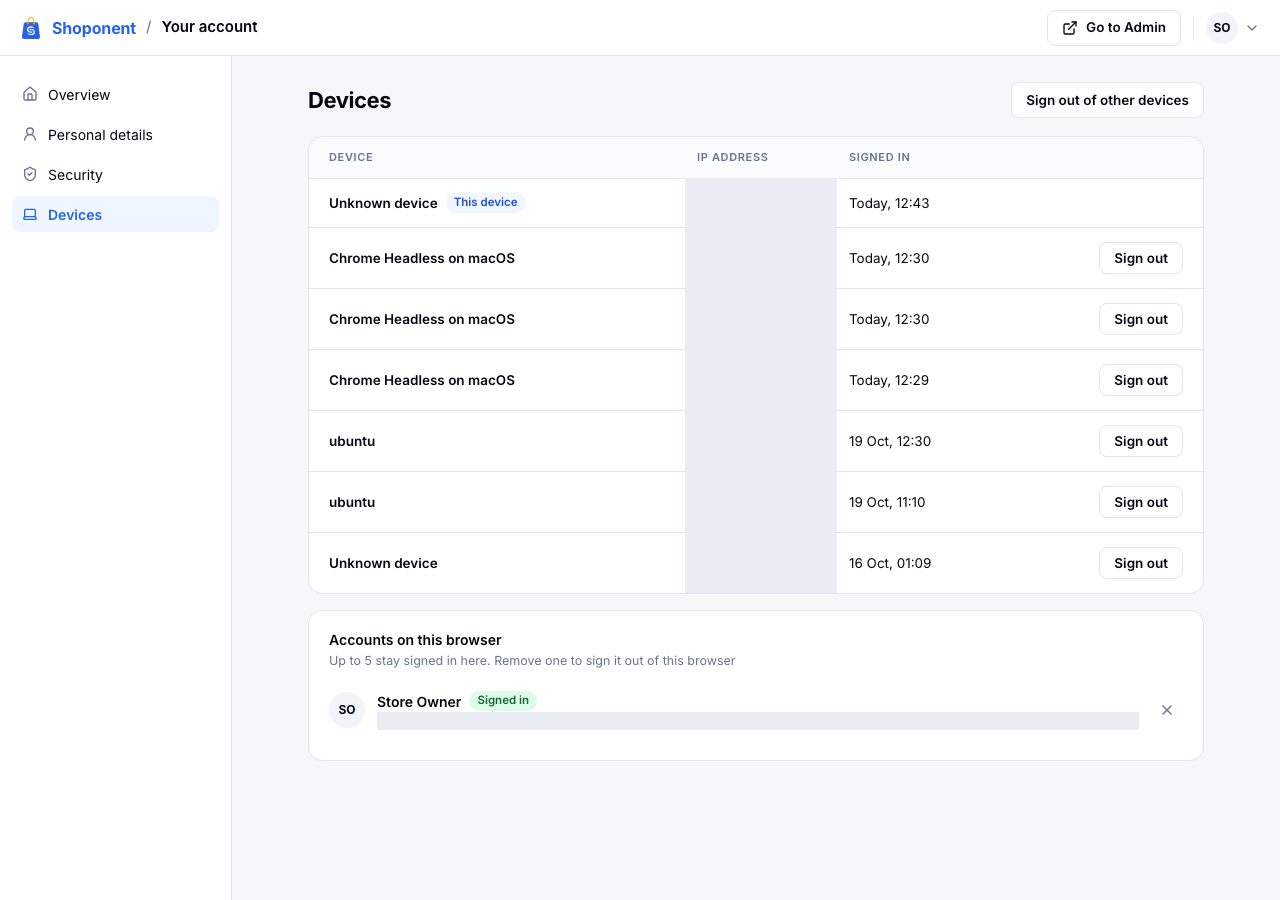
Task: Click the Today, 12:43 sign-in time
Action: tap(889, 203)
